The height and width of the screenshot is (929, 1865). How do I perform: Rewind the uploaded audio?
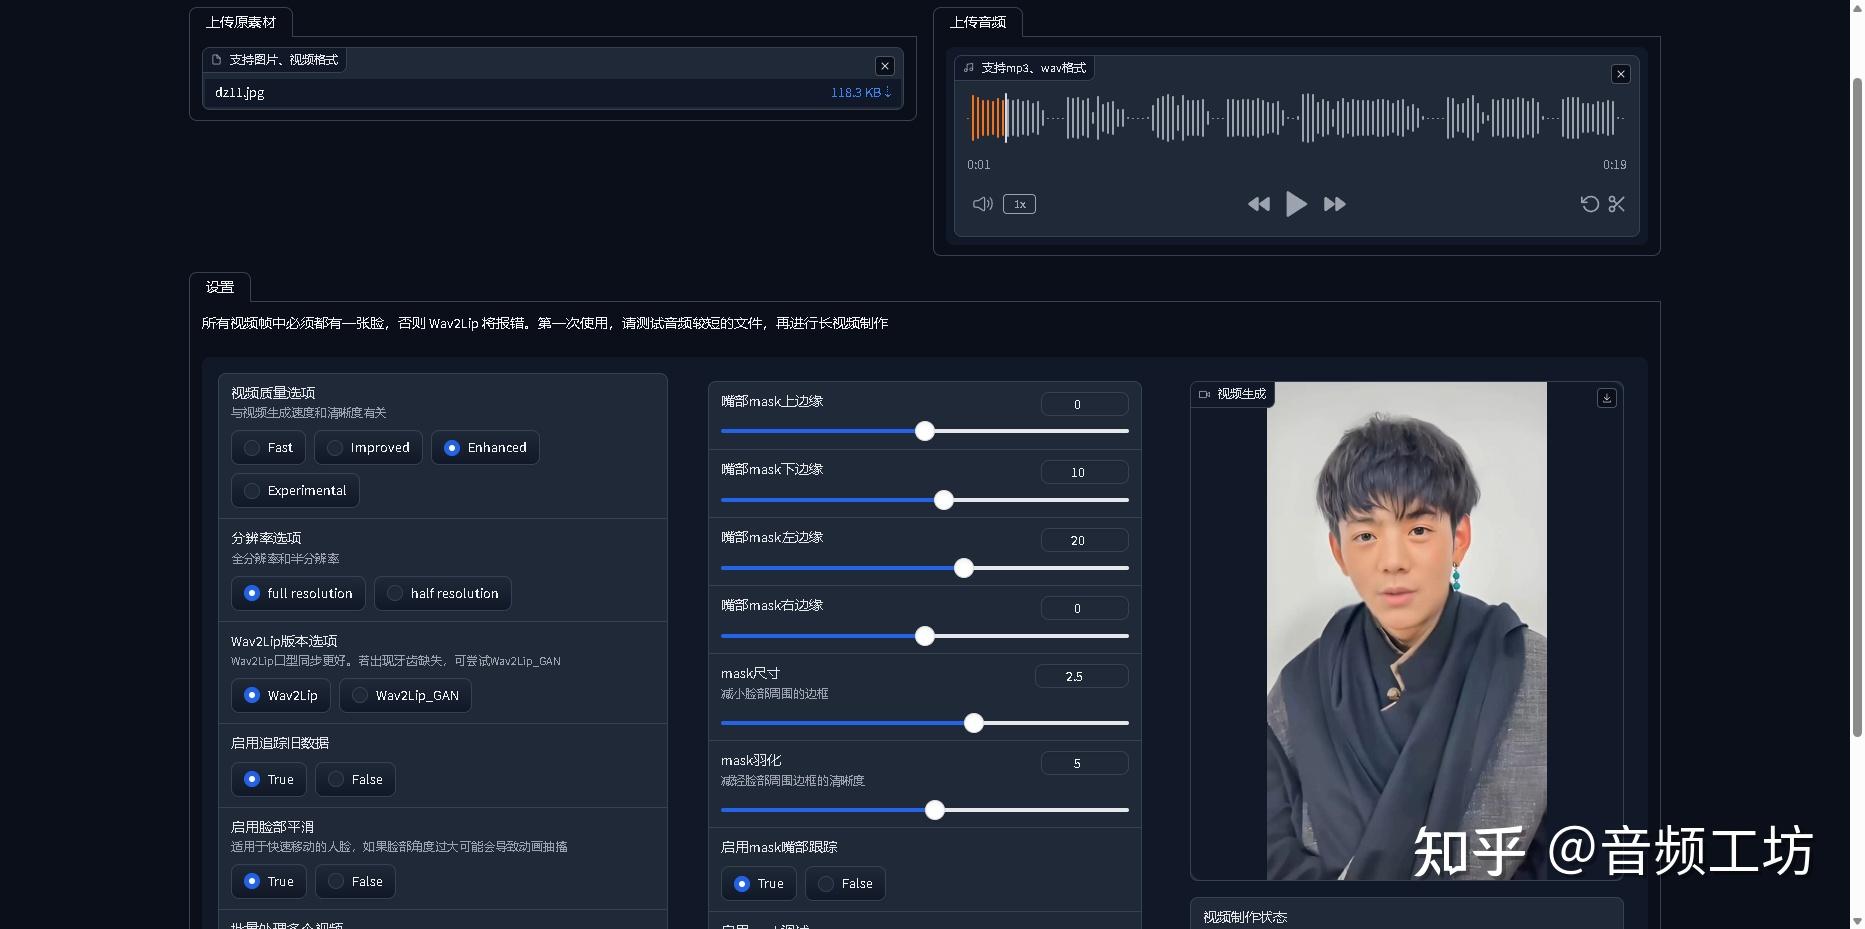click(1259, 204)
